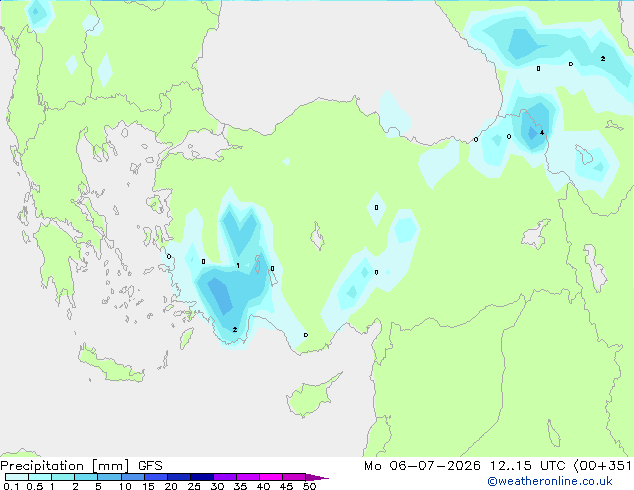The width and height of the screenshot is (634, 490).
Task: Click the 25–30 mm dark navy swatch
Action: click(x=202, y=477)
